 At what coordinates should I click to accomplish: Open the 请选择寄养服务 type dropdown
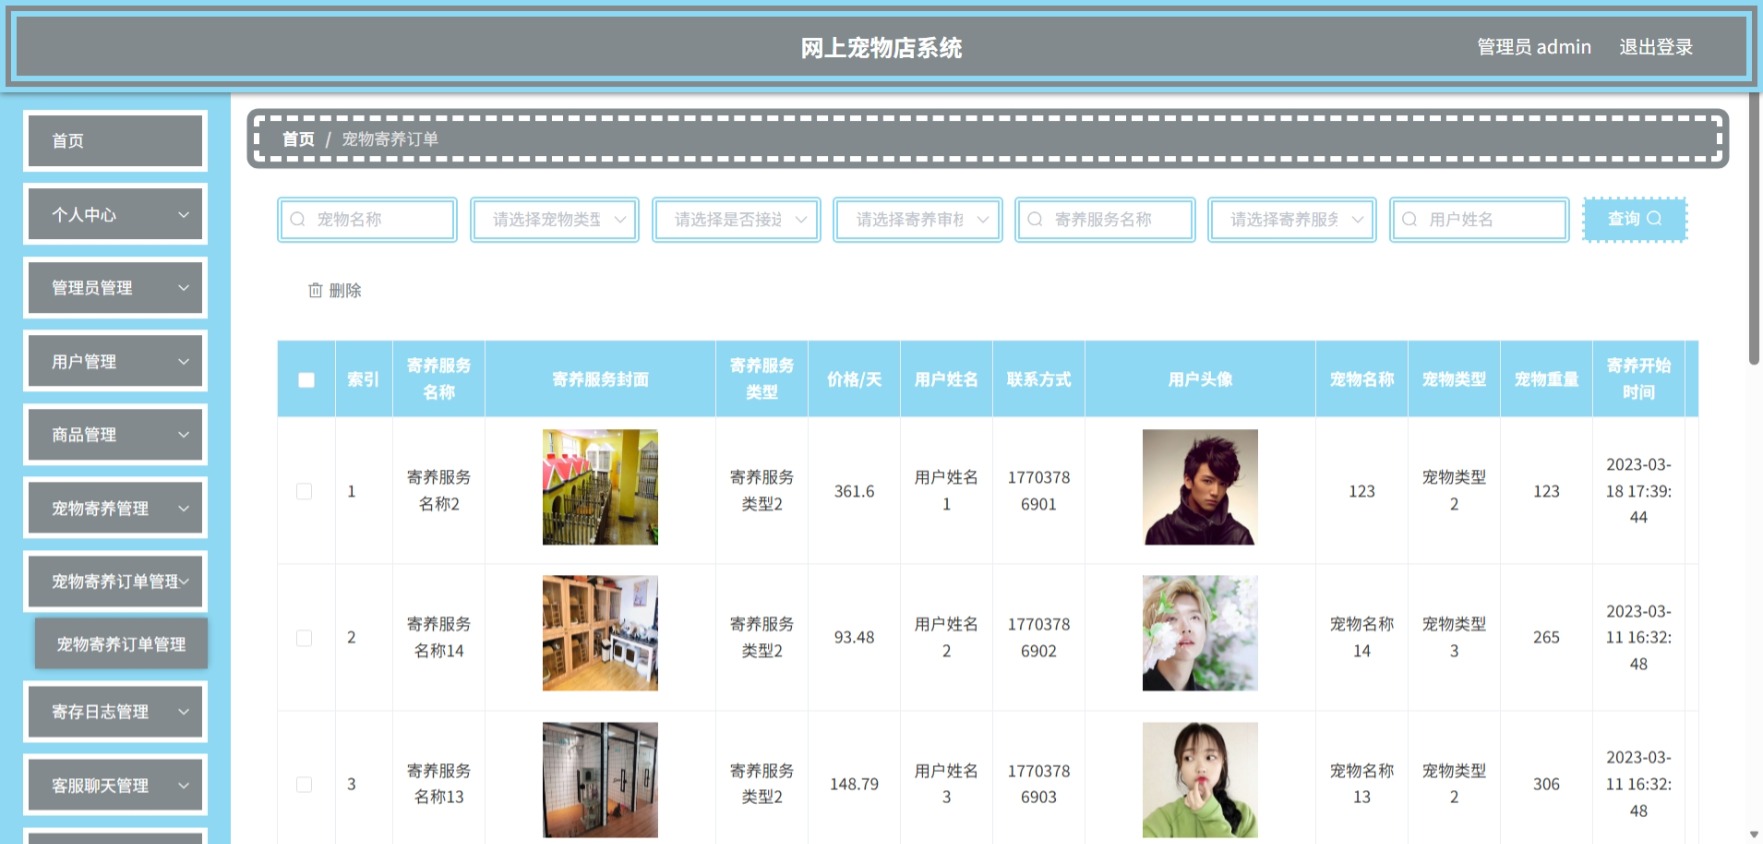pos(1292,219)
